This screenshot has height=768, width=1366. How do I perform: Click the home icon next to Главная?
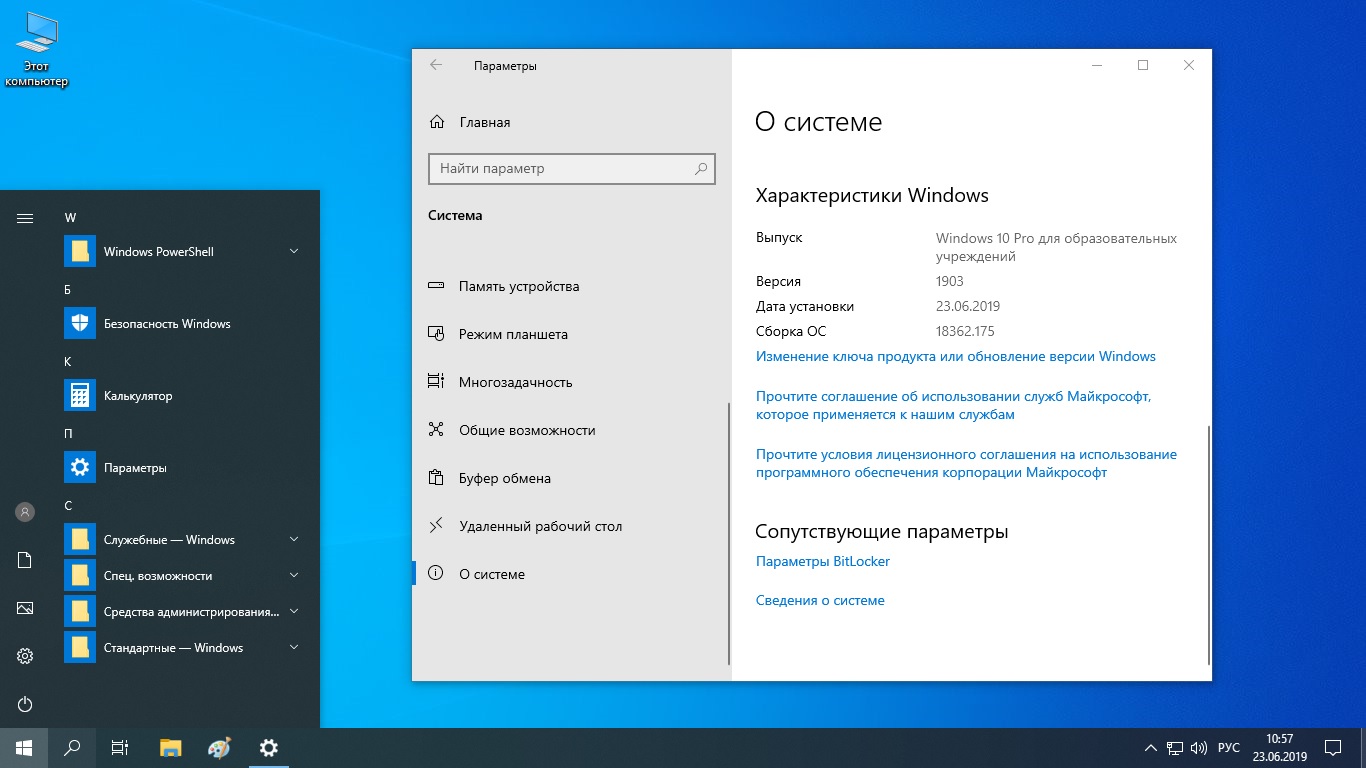pyautogui.click(x=437, y=122)
